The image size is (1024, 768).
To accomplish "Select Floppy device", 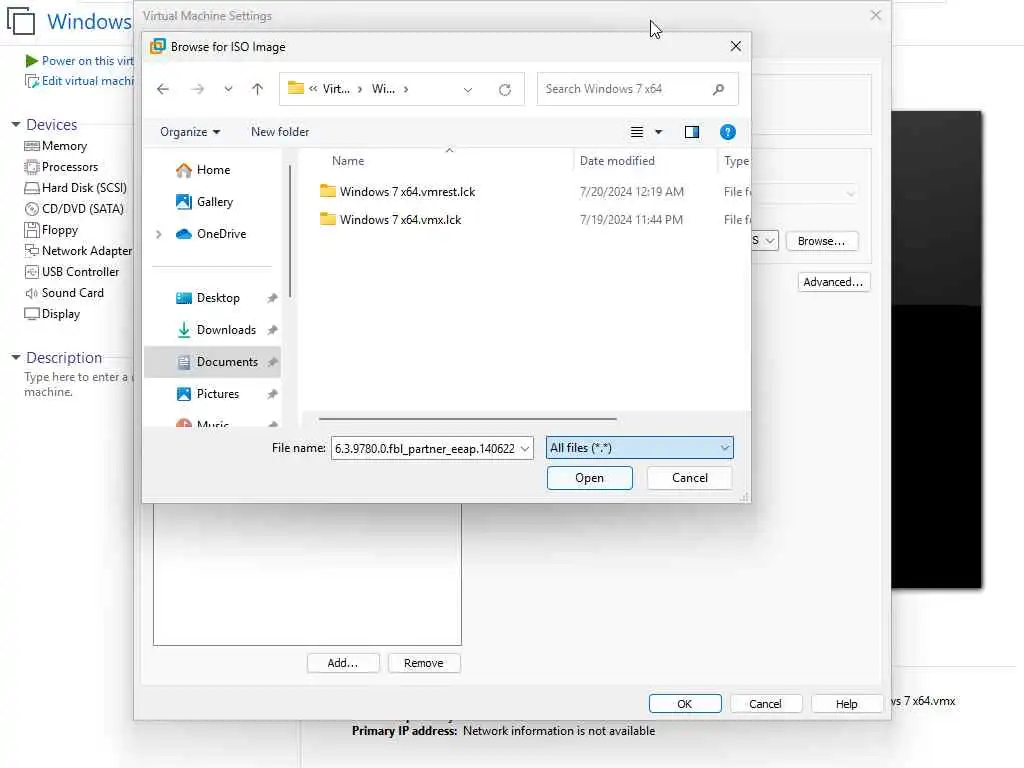I will (52, 230).
